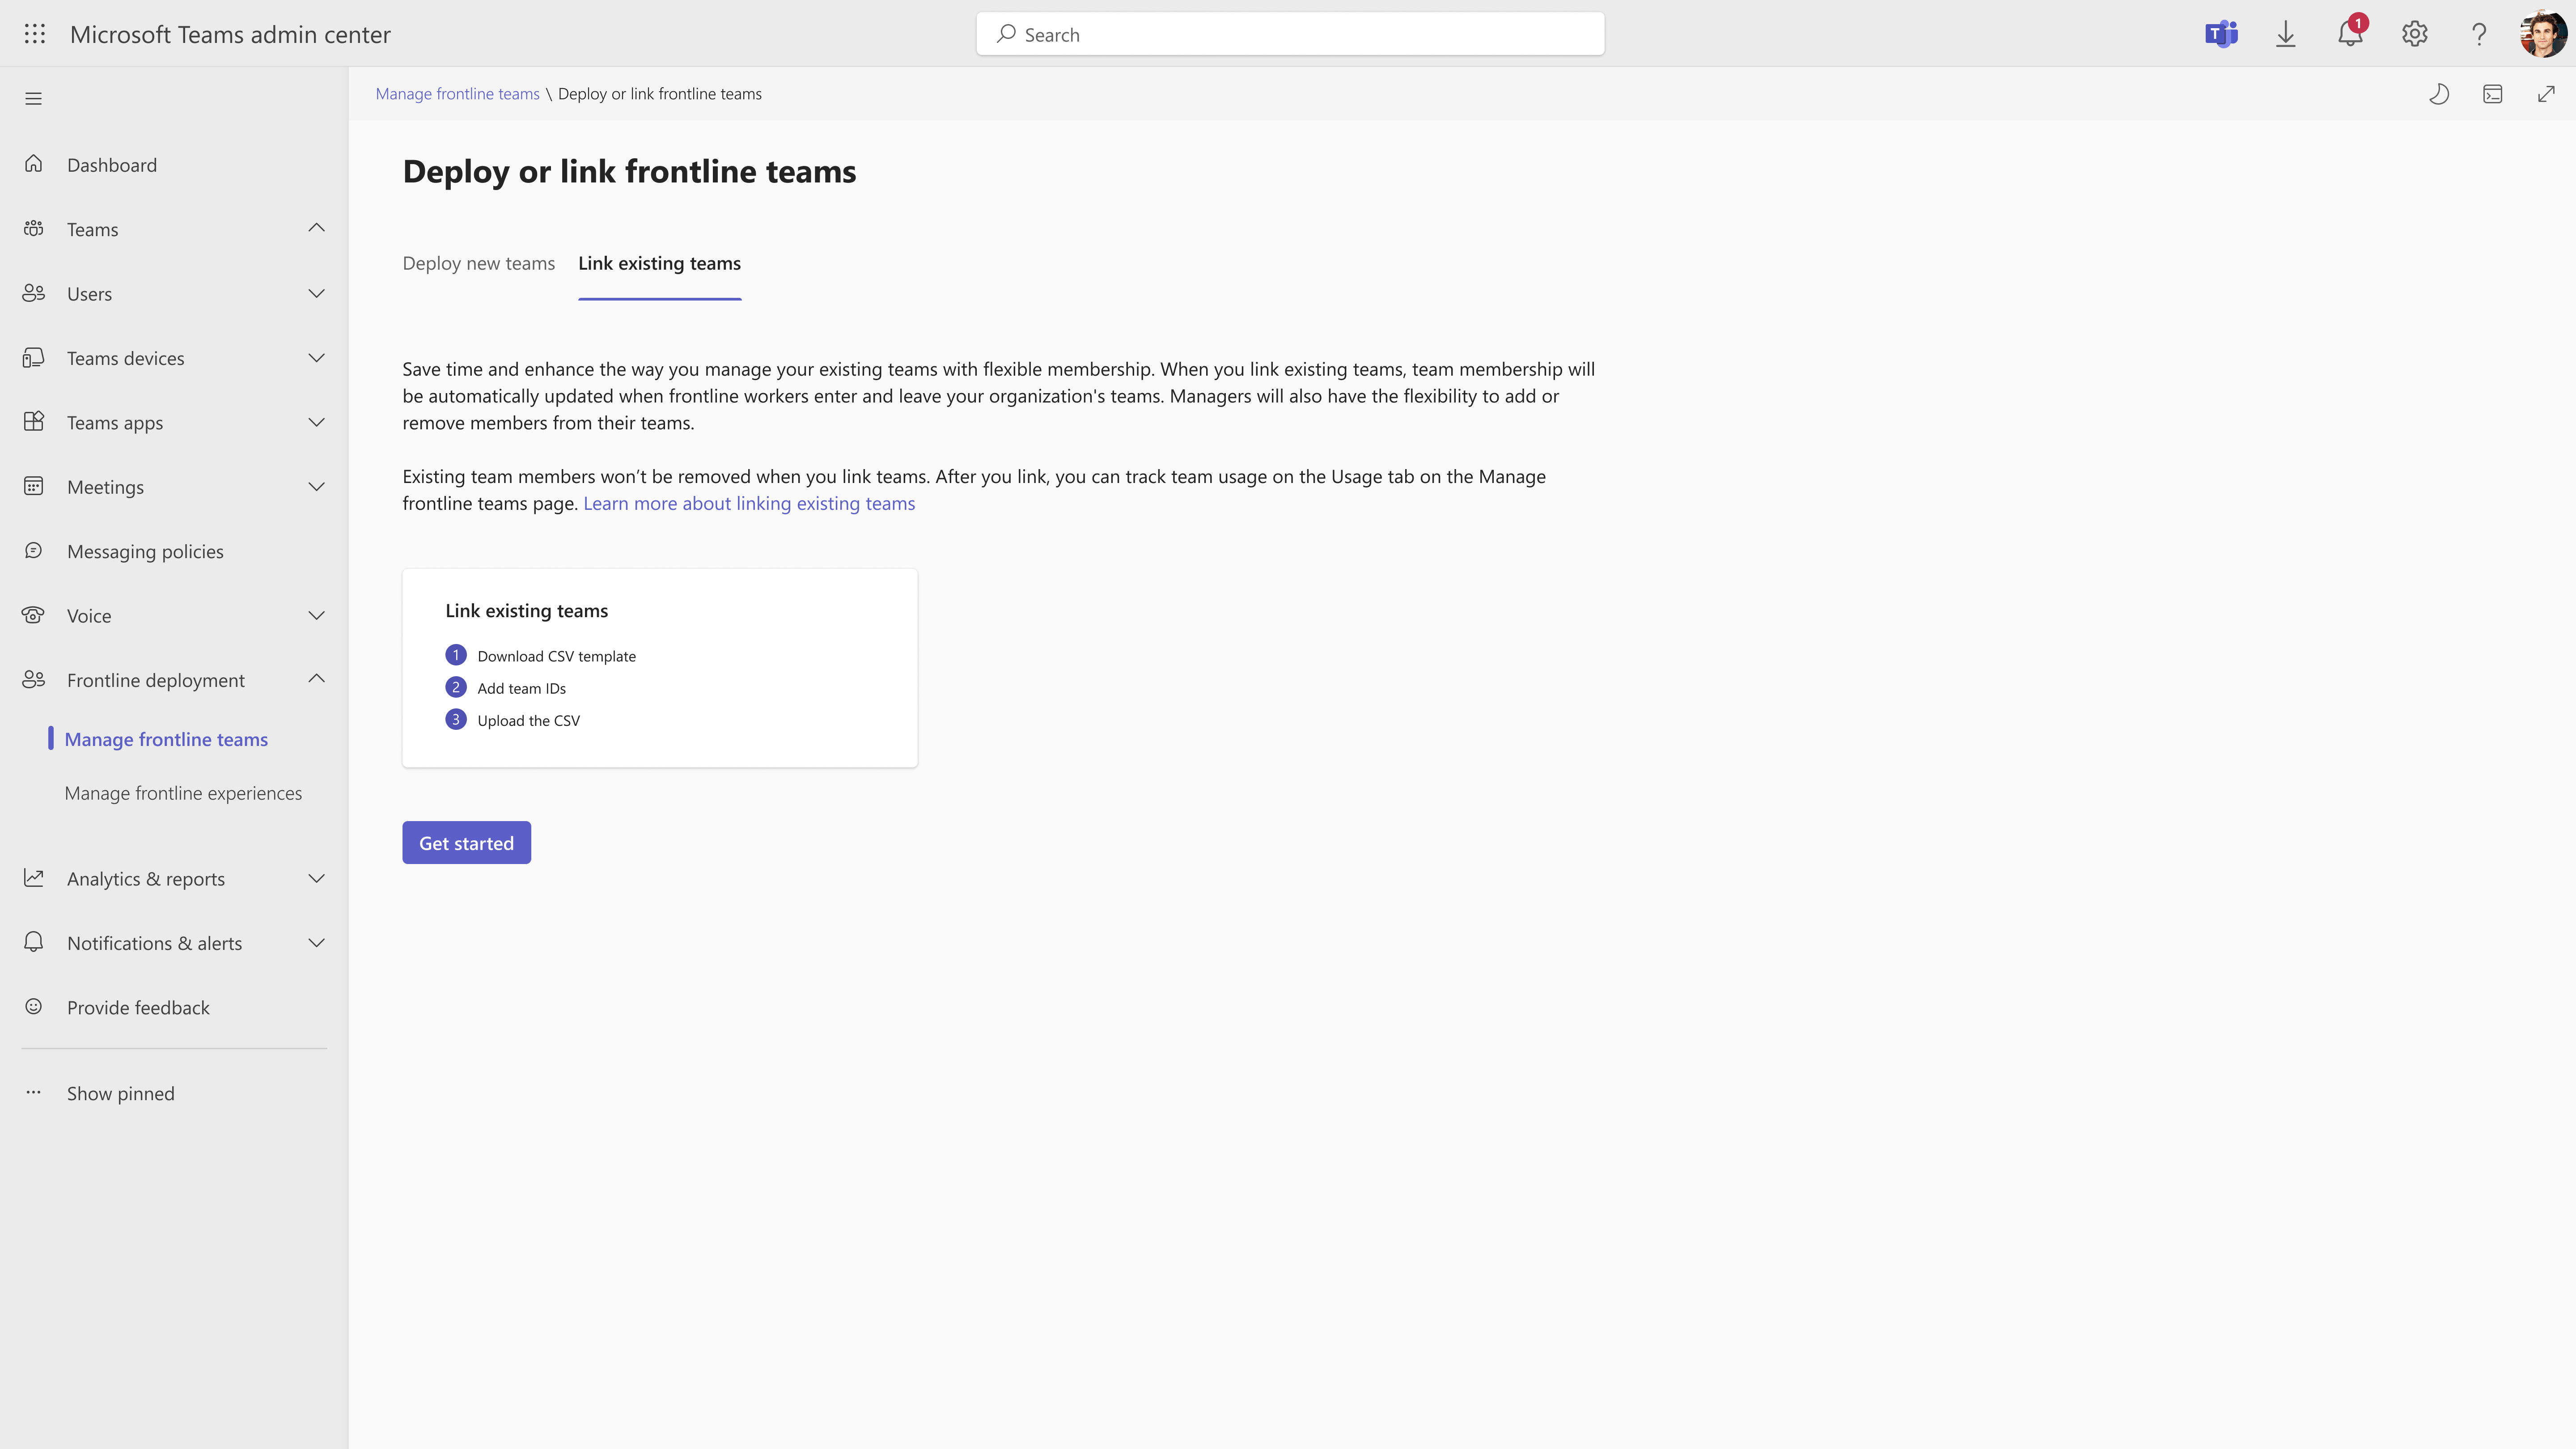
Task: Open the app launcher waffle icon
Action: click(34, 34)
